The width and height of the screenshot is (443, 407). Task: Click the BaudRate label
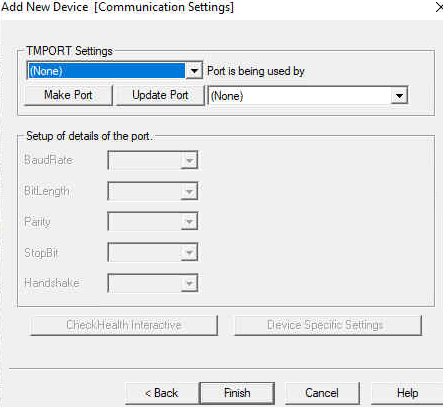coord(48,160)
